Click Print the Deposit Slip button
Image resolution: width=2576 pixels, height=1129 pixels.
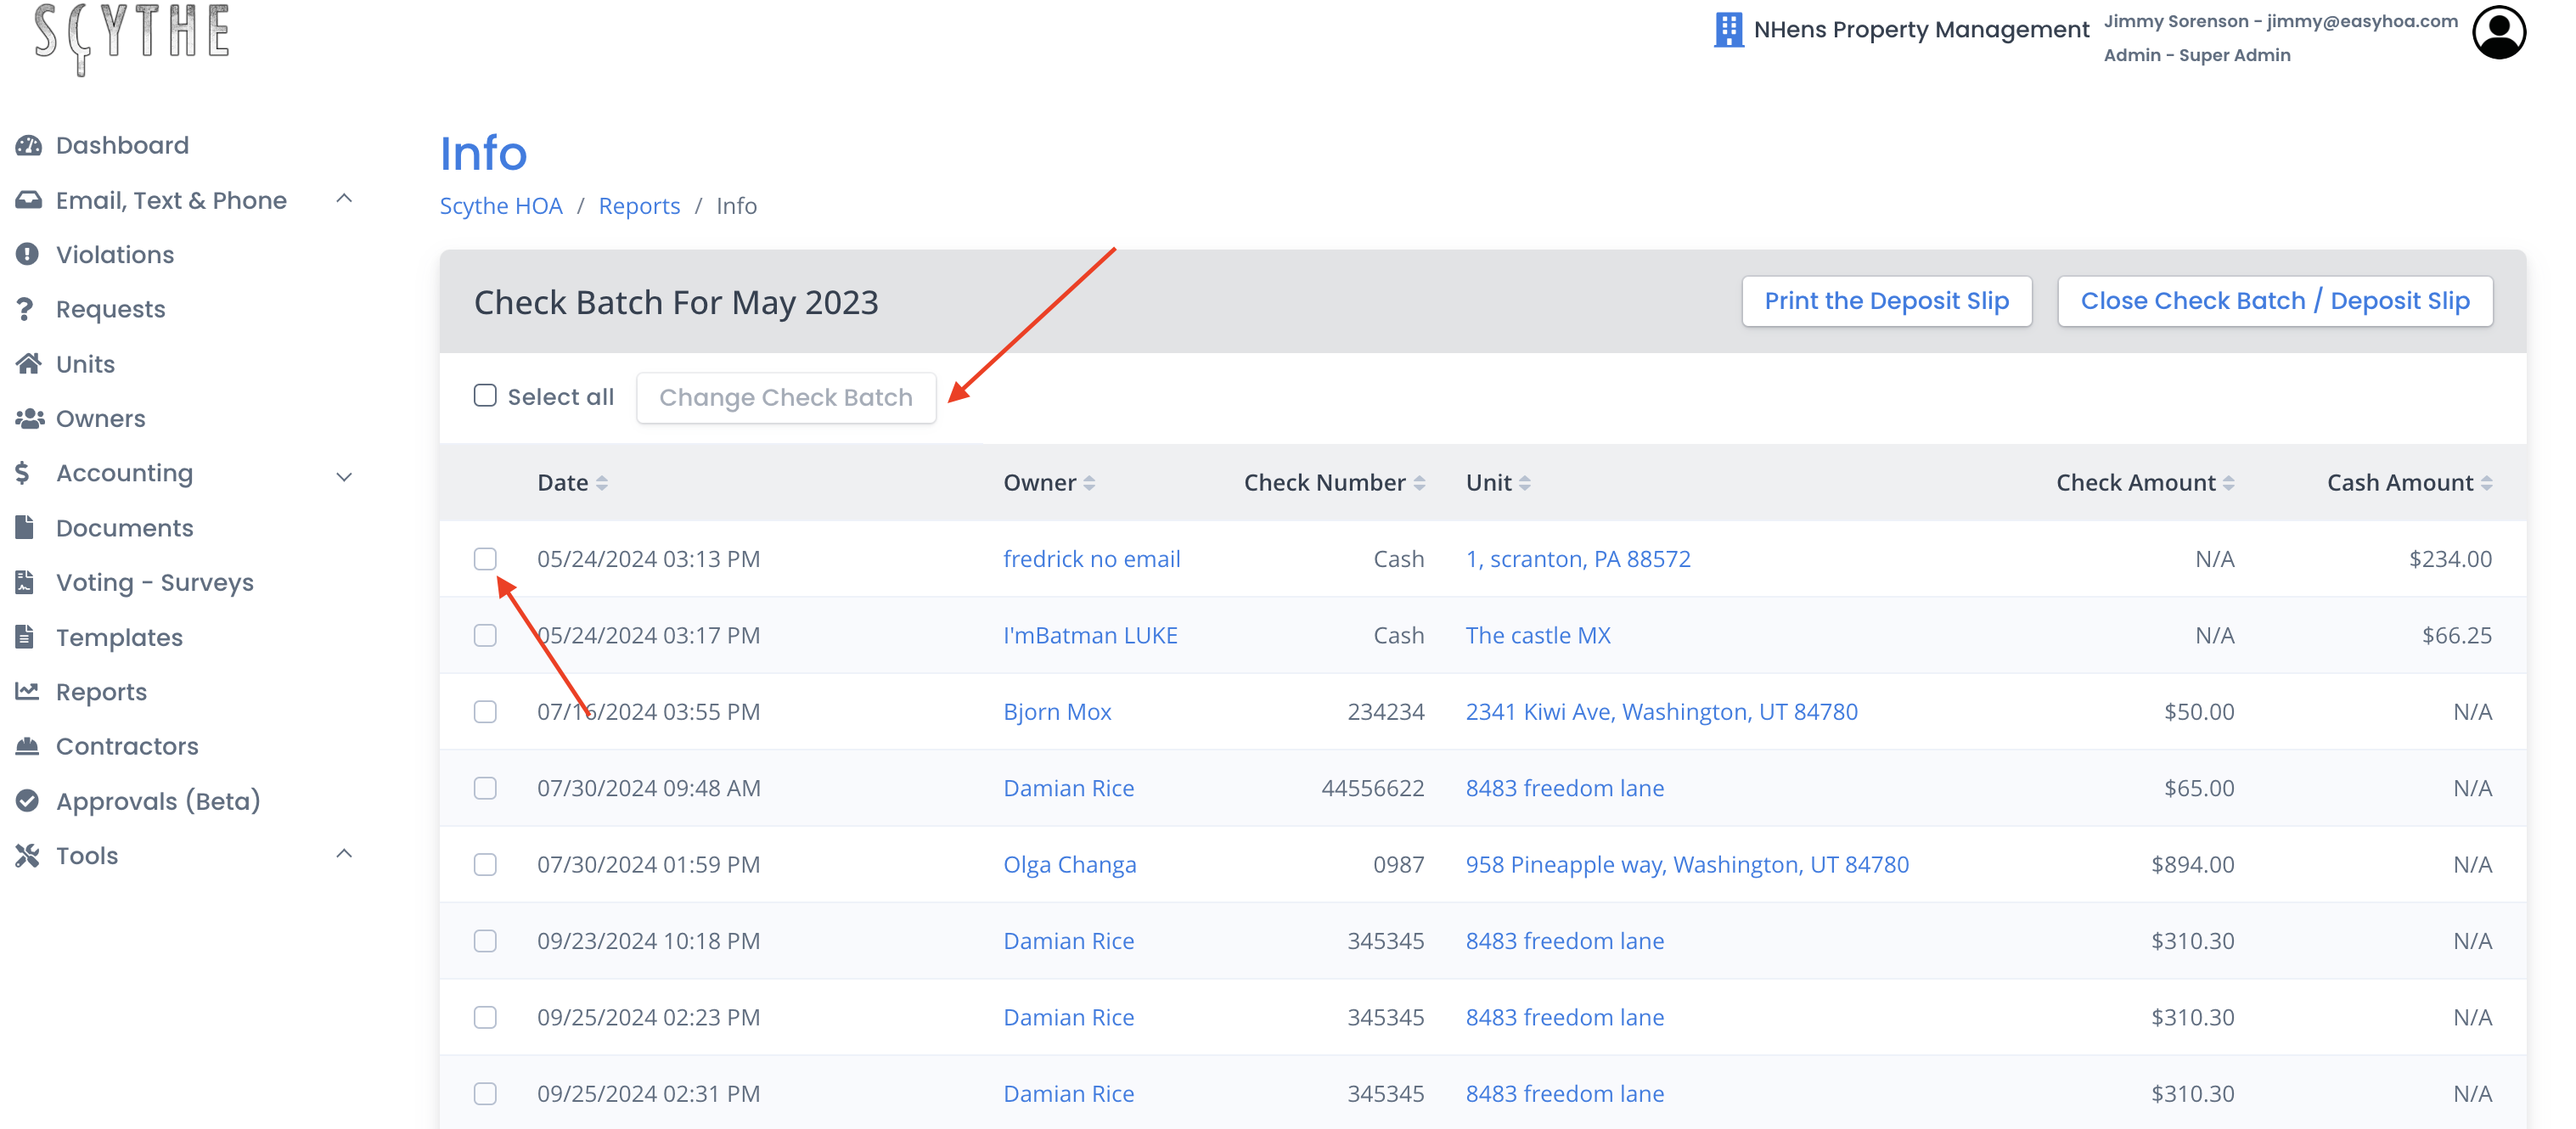[x=1886, y=301]
